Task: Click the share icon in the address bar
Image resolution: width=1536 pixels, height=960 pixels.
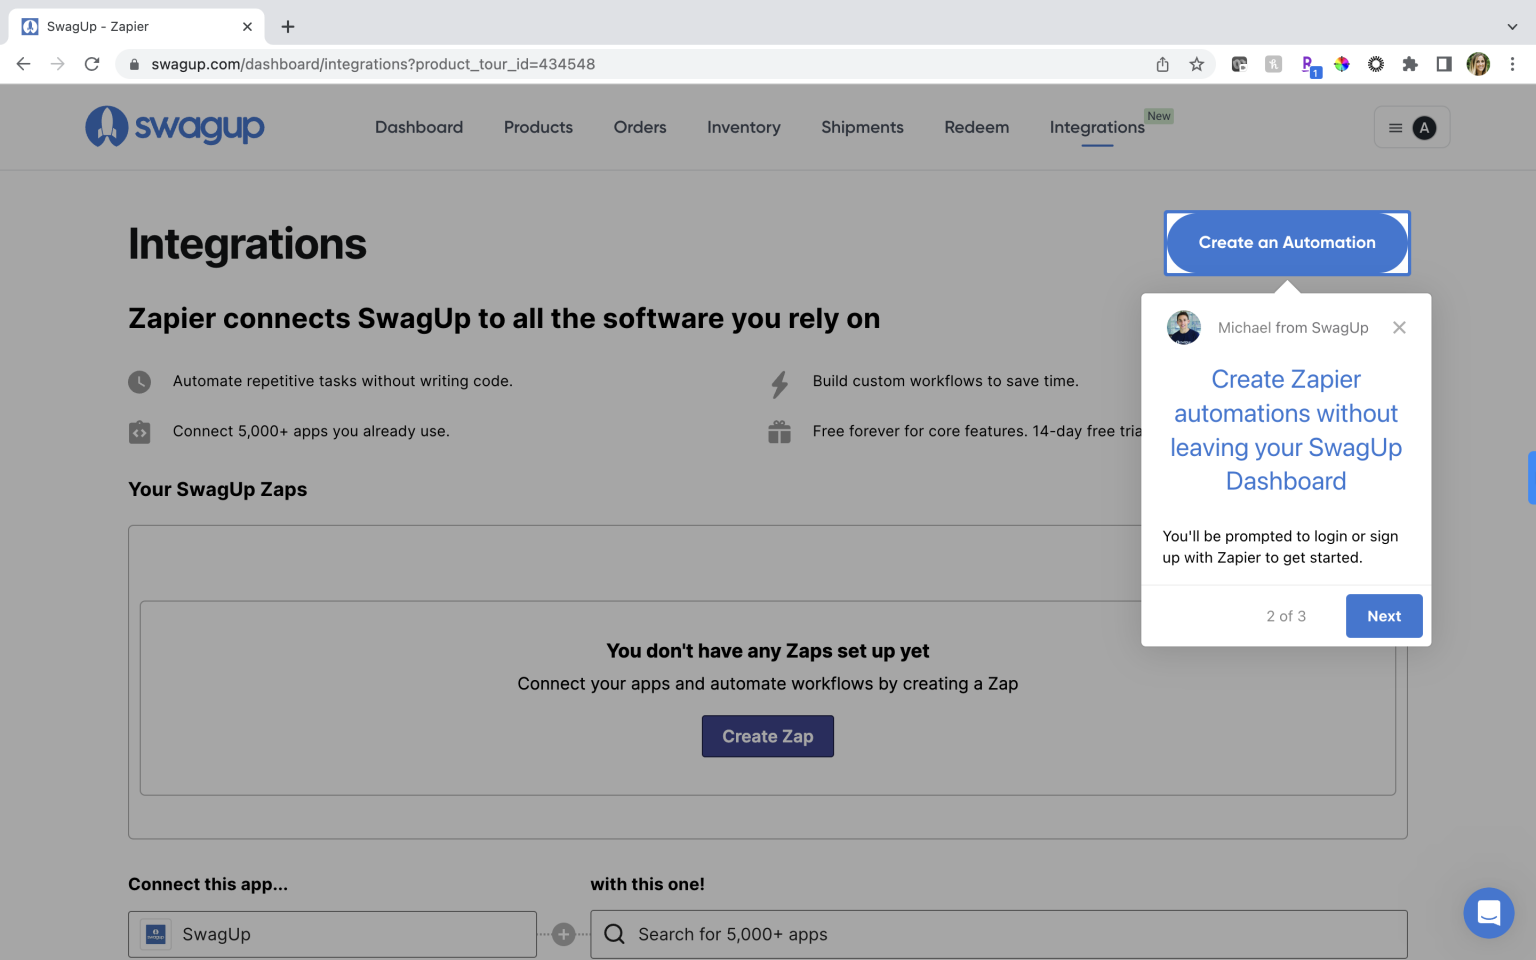Action: 1162,63
